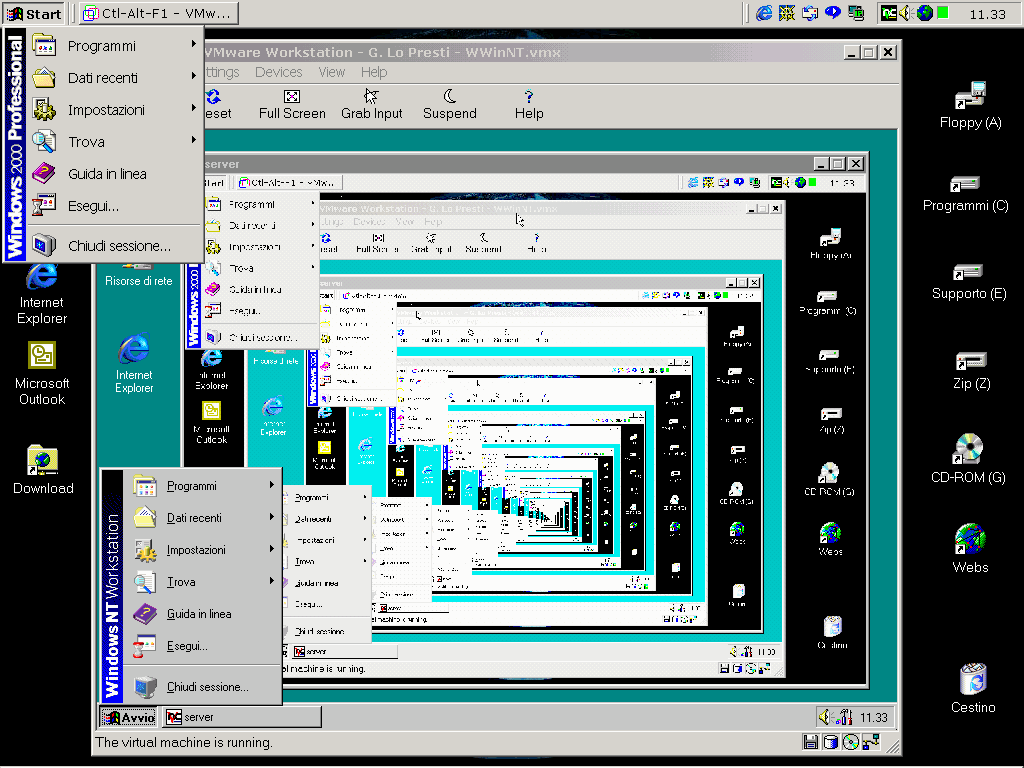Viewport: 1024px width, 768px height.
Task: Click Full Screen toolbar button in VMware
Action: coord(292,105)
